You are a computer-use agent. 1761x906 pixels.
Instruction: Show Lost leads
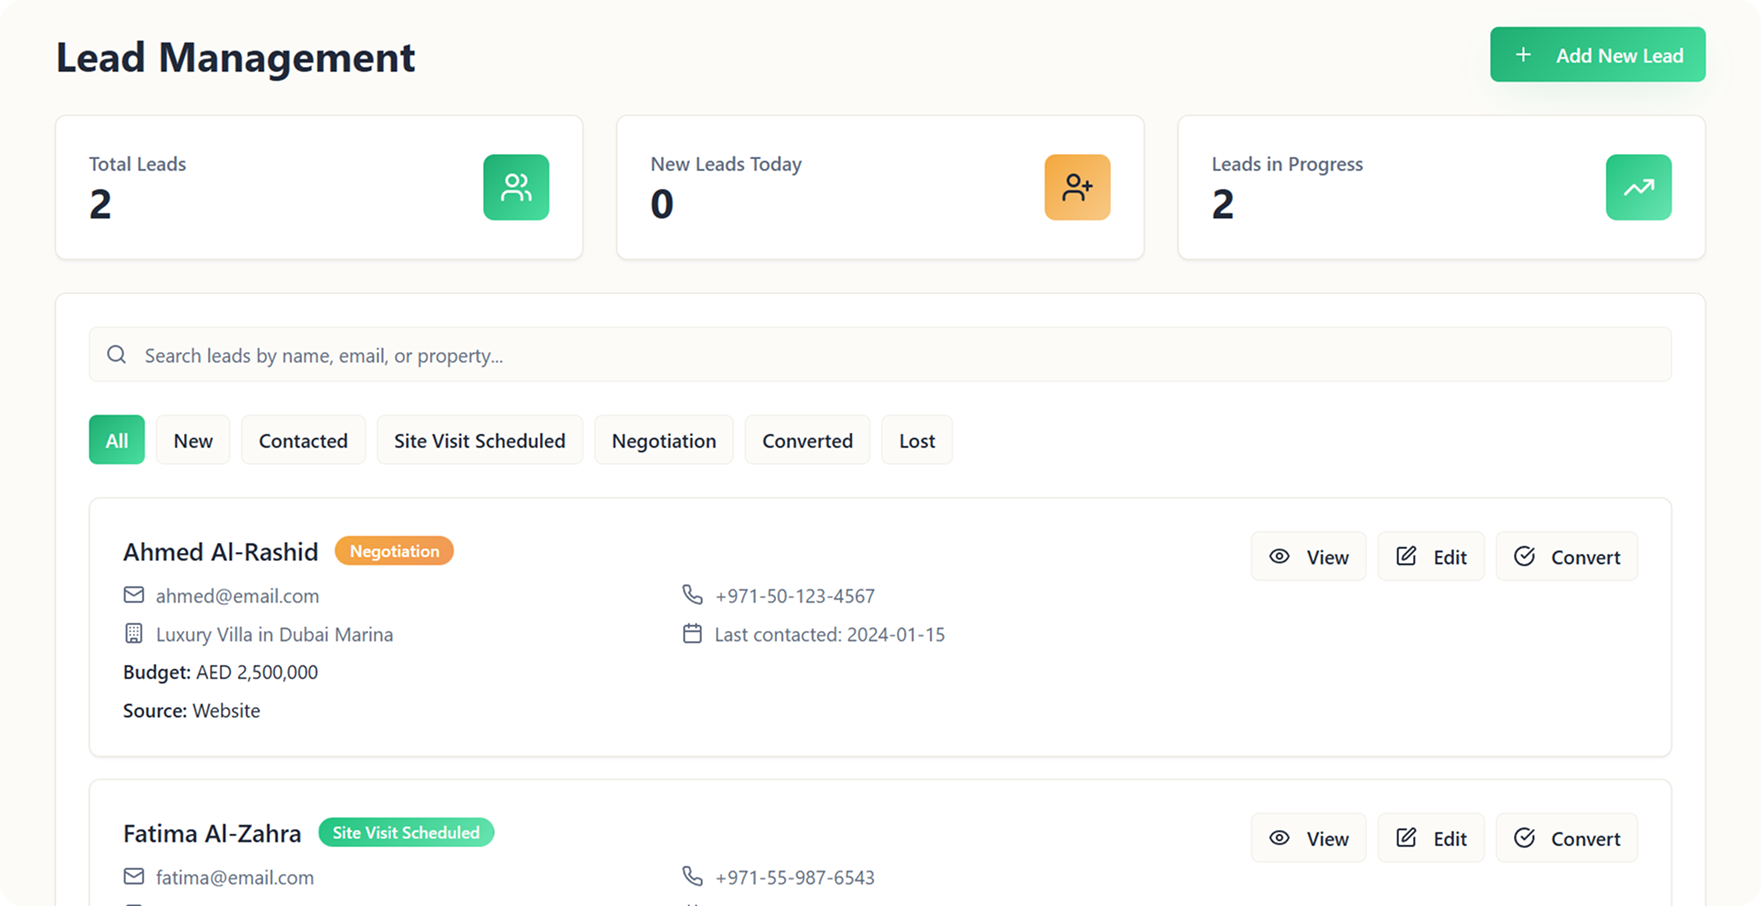917,440
